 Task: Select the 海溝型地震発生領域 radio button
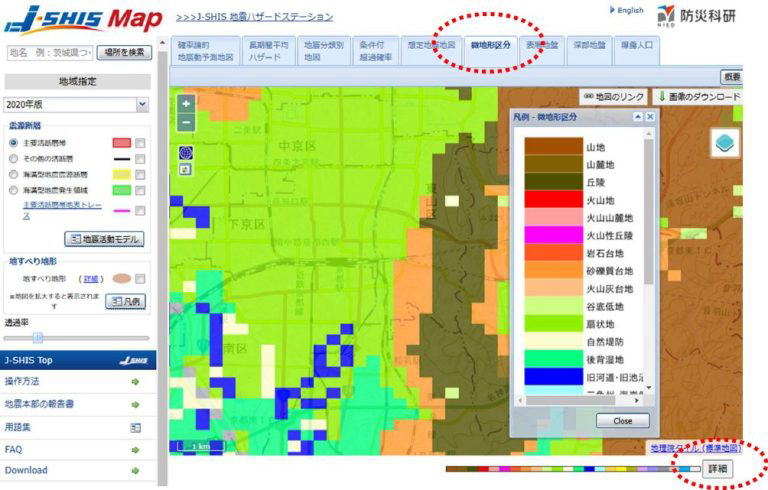point(13,189)
